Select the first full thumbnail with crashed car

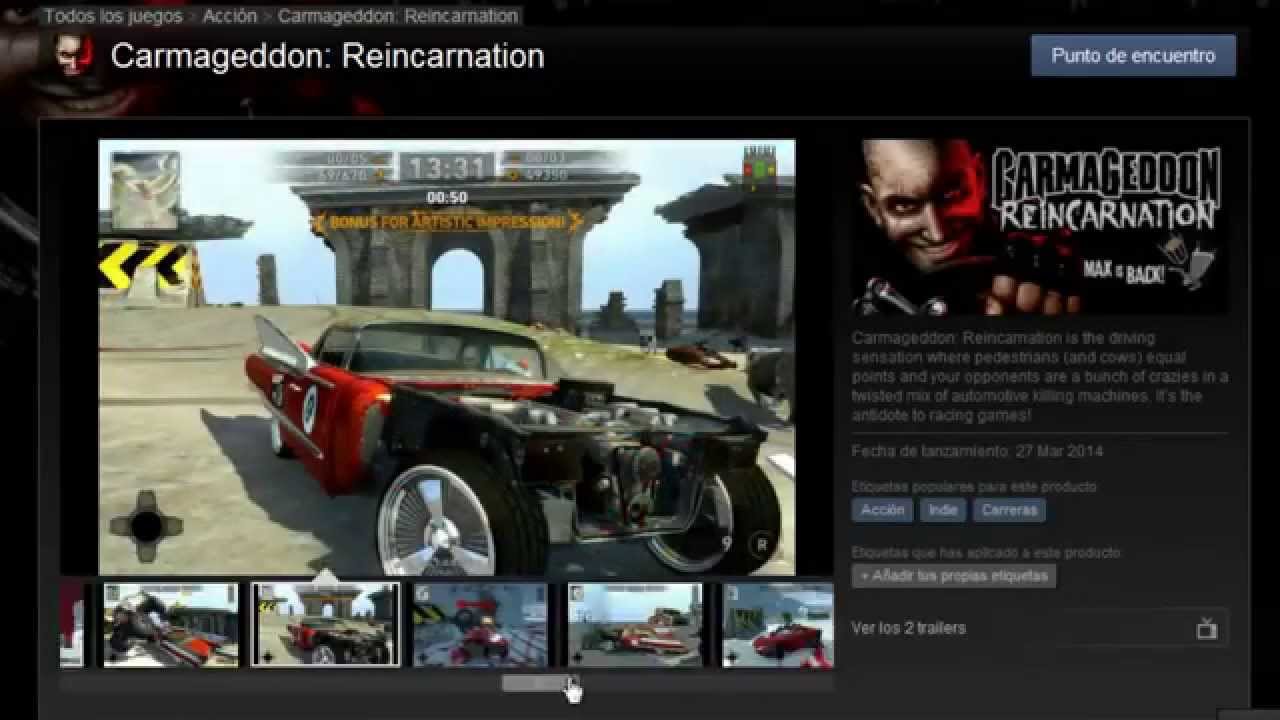click(x=171, y=625)
